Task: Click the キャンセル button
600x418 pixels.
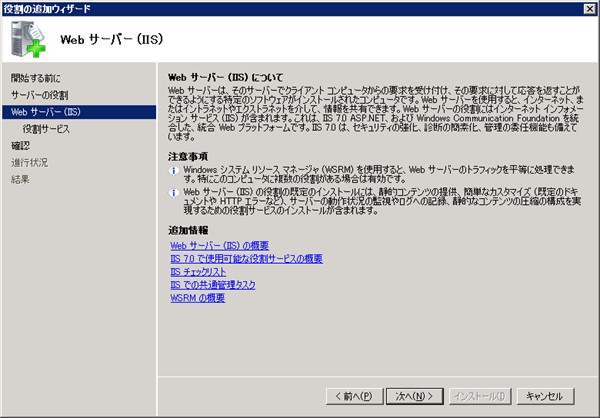Action: point(545,396)
